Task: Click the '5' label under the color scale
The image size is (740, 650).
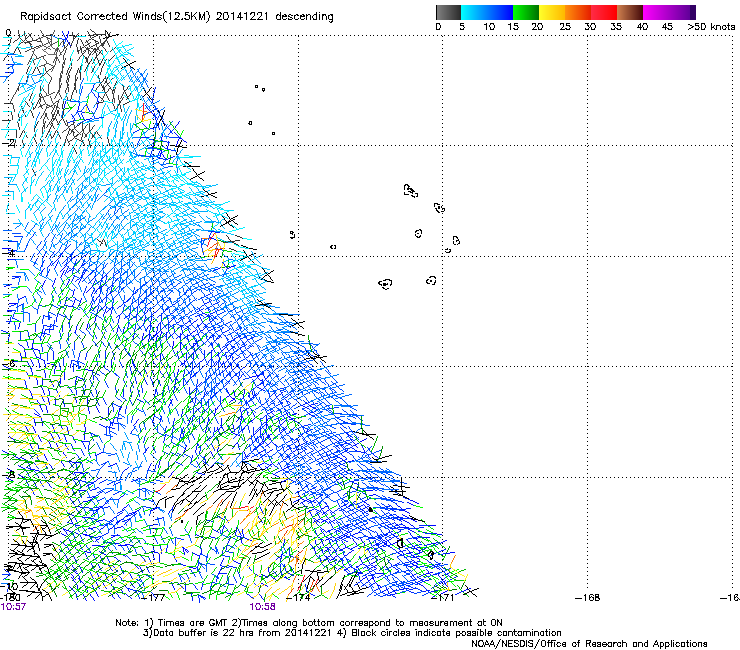Action: 462,27
